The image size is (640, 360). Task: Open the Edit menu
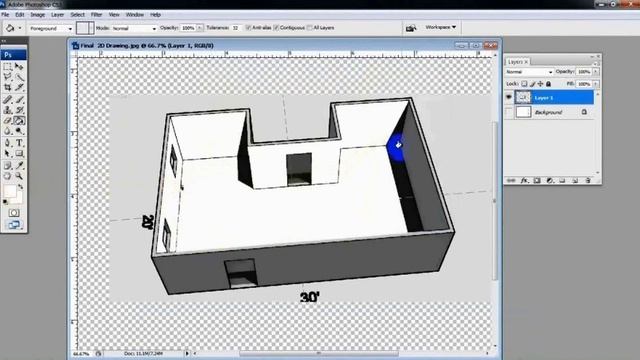[20, 15]
